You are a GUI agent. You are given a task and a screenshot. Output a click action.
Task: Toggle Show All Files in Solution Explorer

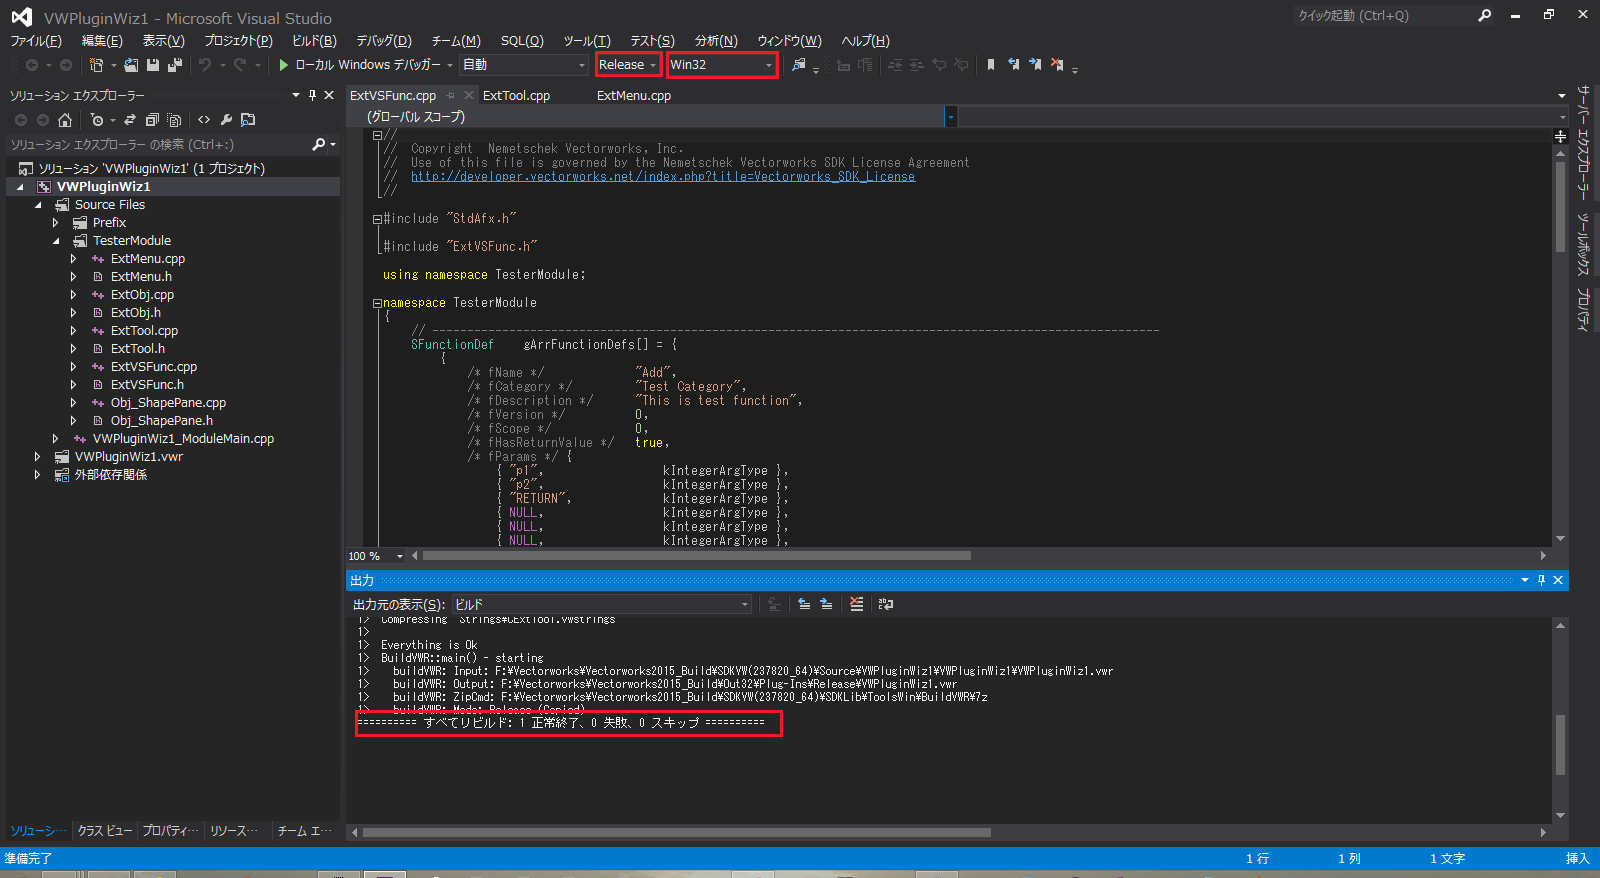tap(174, 120)
